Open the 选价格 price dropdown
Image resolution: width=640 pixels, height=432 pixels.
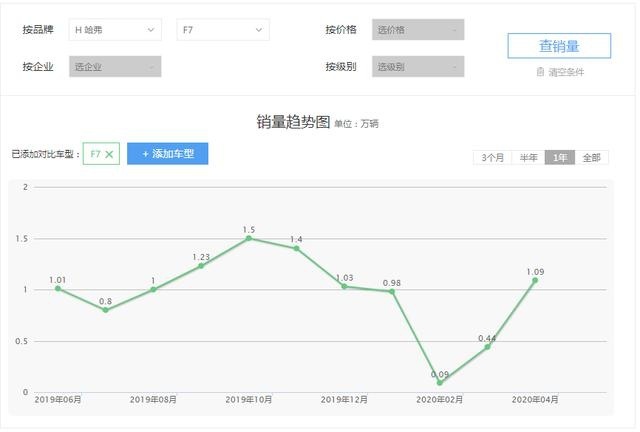418,30
